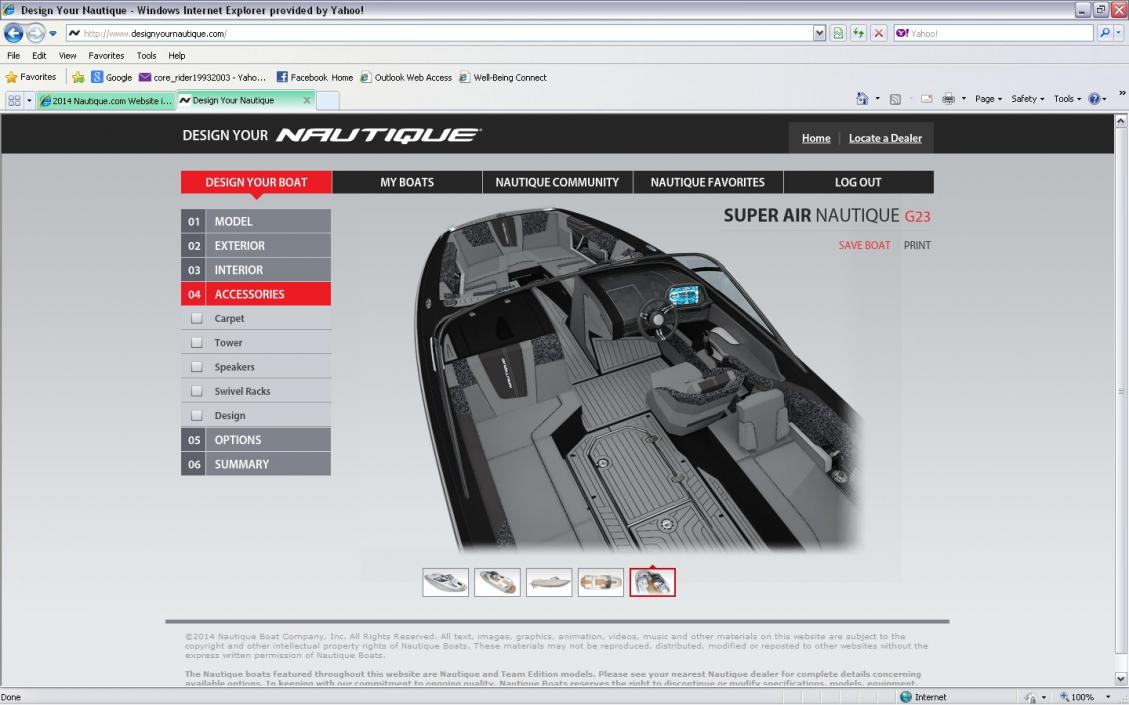Image resolution: width=1129 pixels, height=705 pixels.
Task: Click the Print toolbar icon
Action: tap(948, 99)
